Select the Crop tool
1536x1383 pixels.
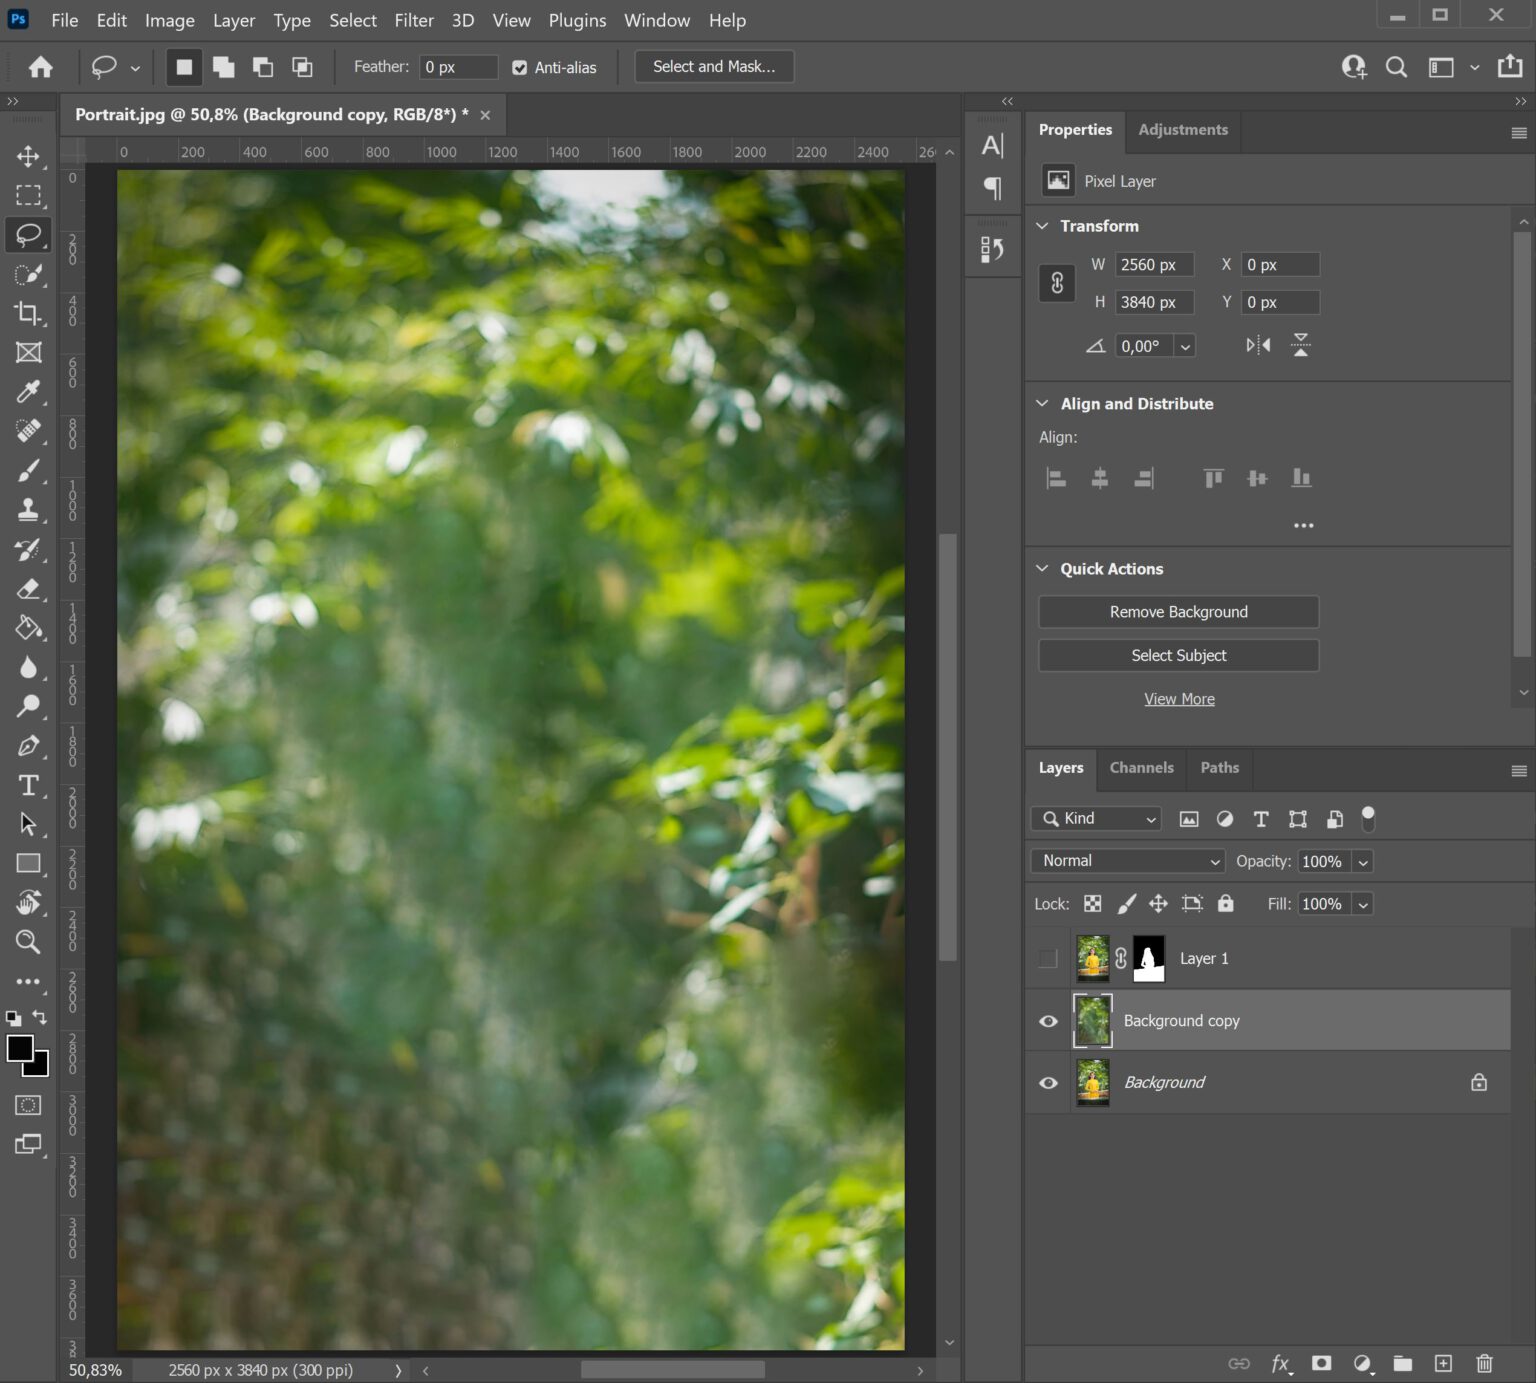28,313
